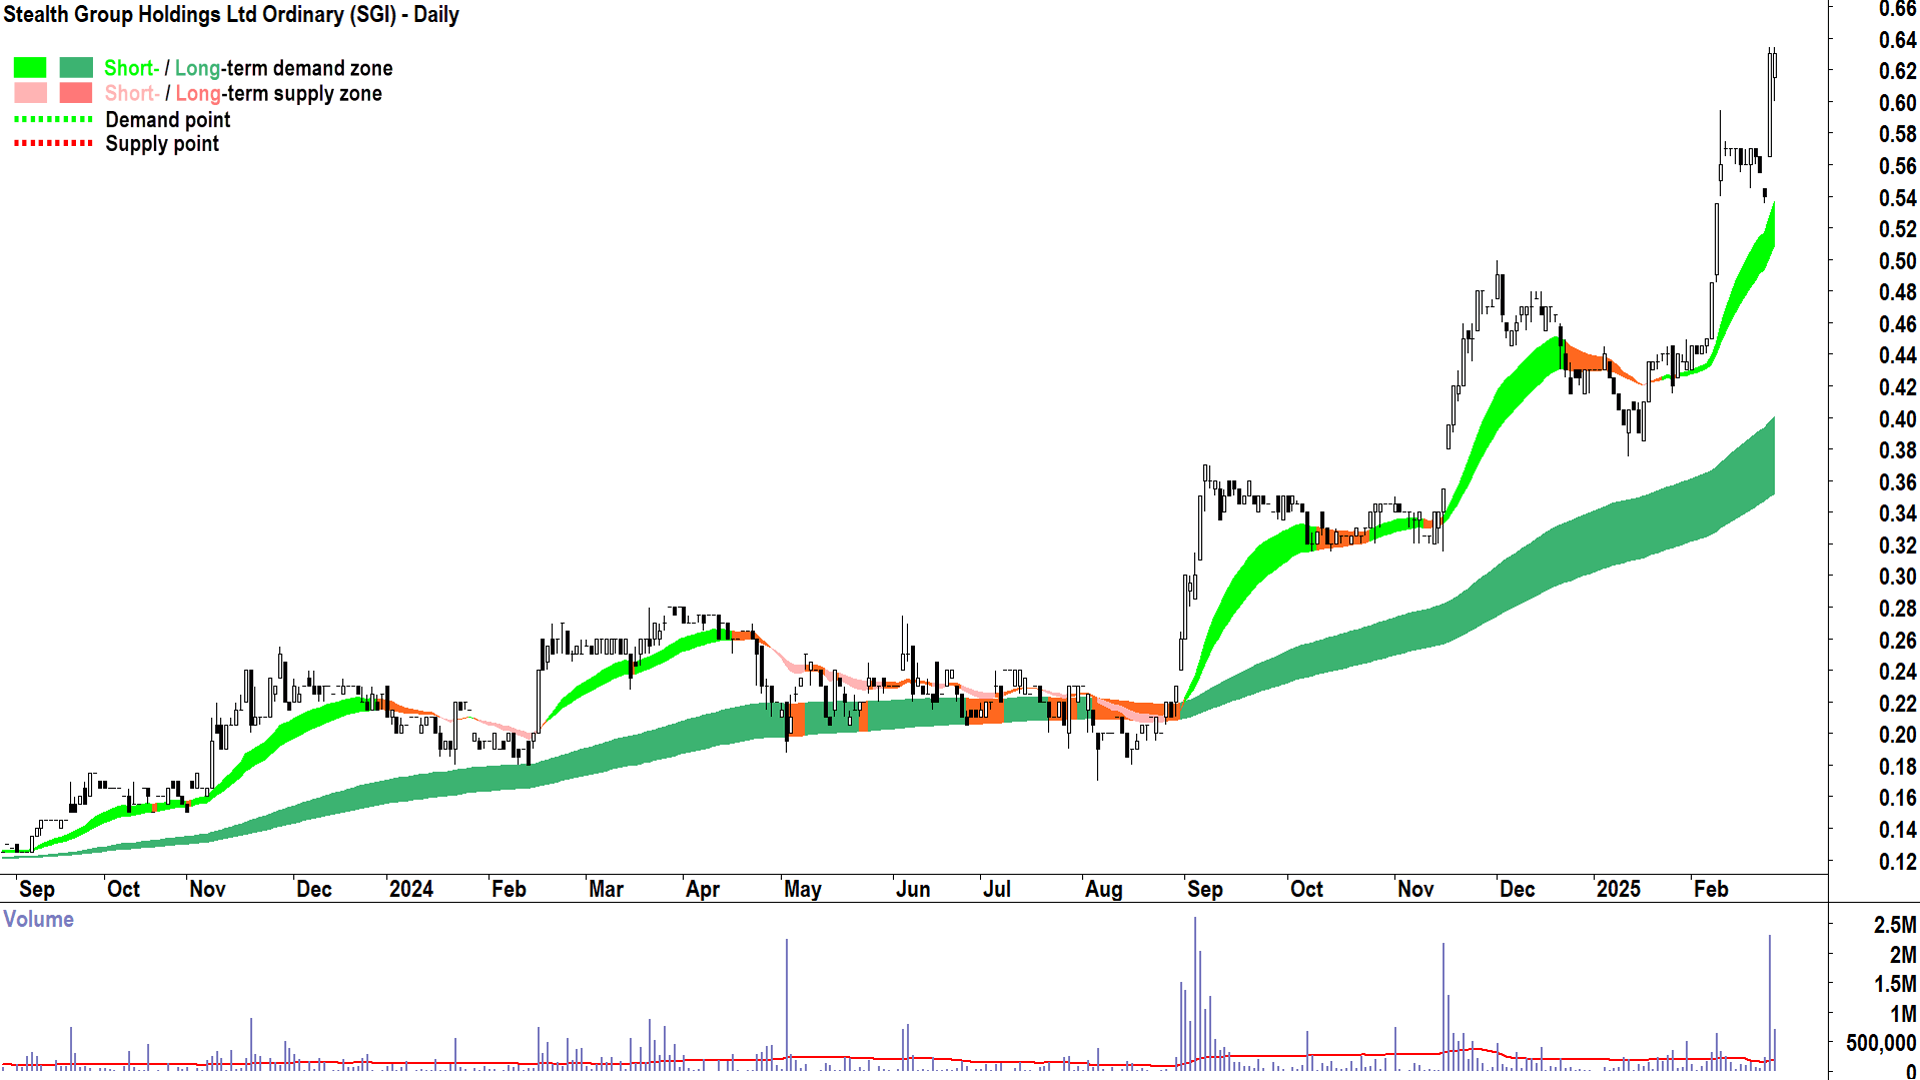Click the red long-term supply swatch
This screenshot has width=1920, height=1080.
(x=76, y=93)
